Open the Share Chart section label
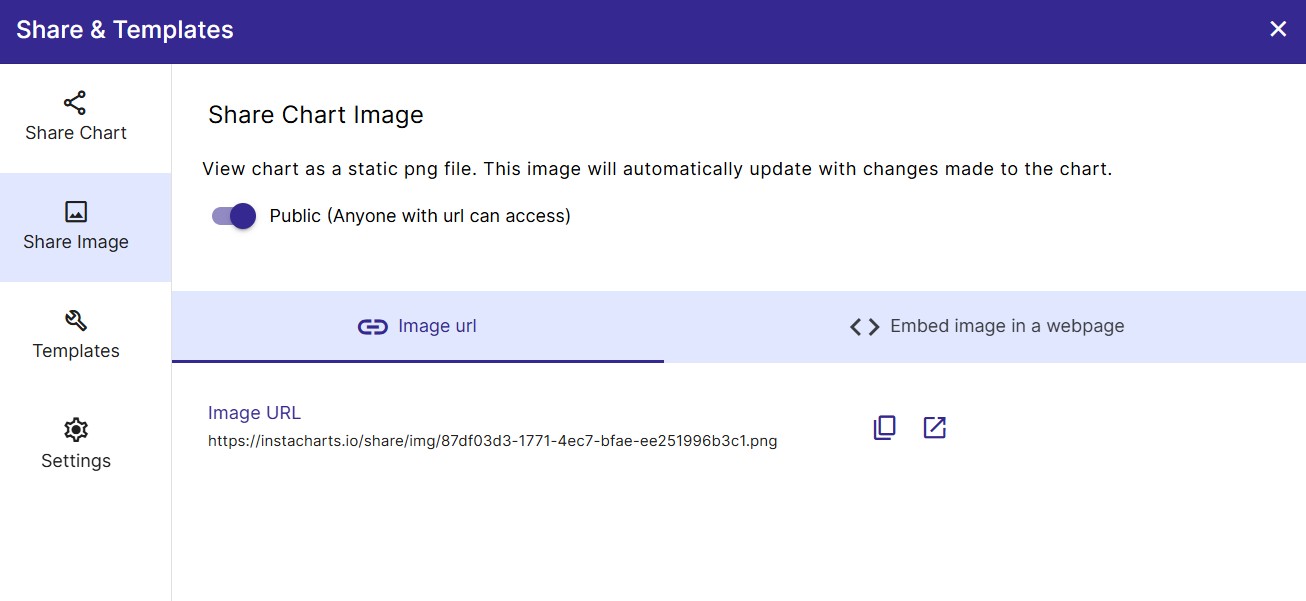Image resolution: width=1306 pixels, height=601 pixels. coord(76,133)
